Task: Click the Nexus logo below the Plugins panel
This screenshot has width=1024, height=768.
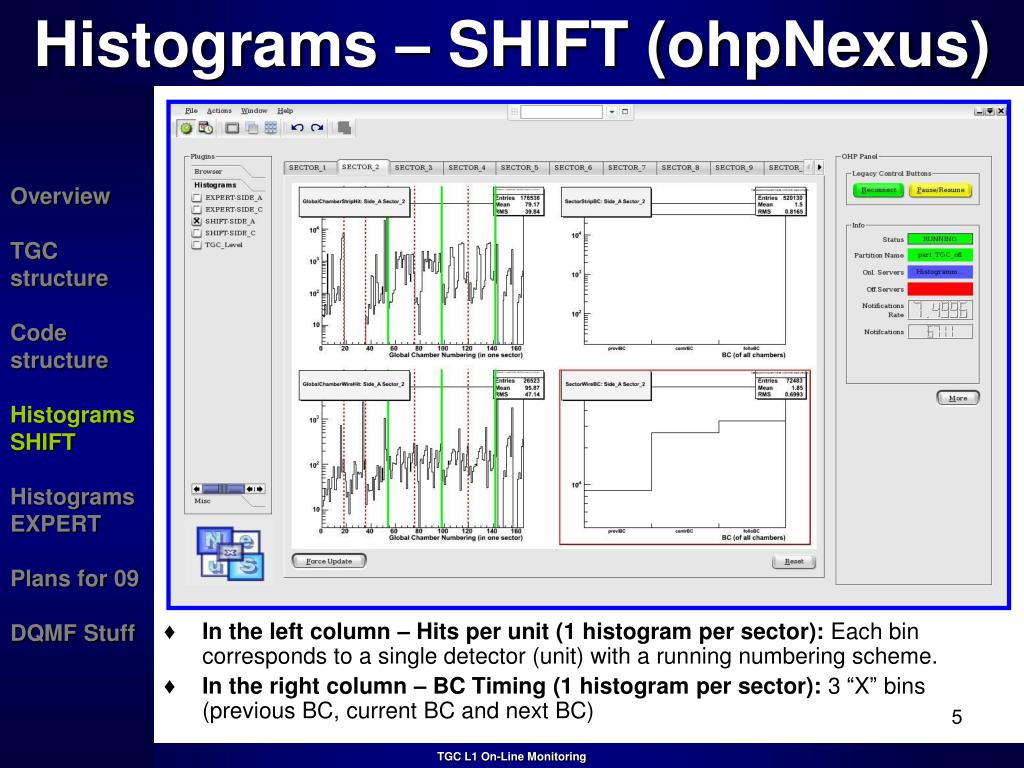Action: tap(230, 554)
